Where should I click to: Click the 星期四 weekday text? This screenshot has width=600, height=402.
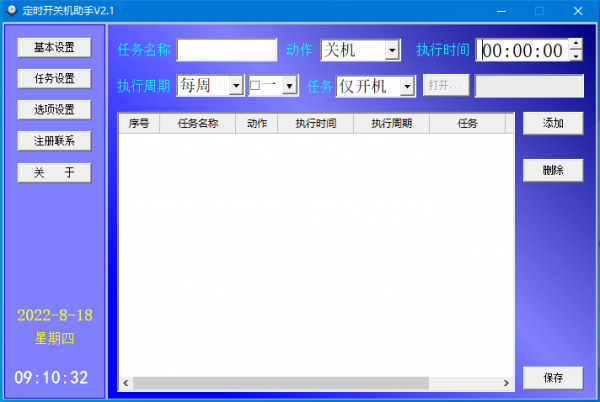pyautogui.click(x=54, y=338)
